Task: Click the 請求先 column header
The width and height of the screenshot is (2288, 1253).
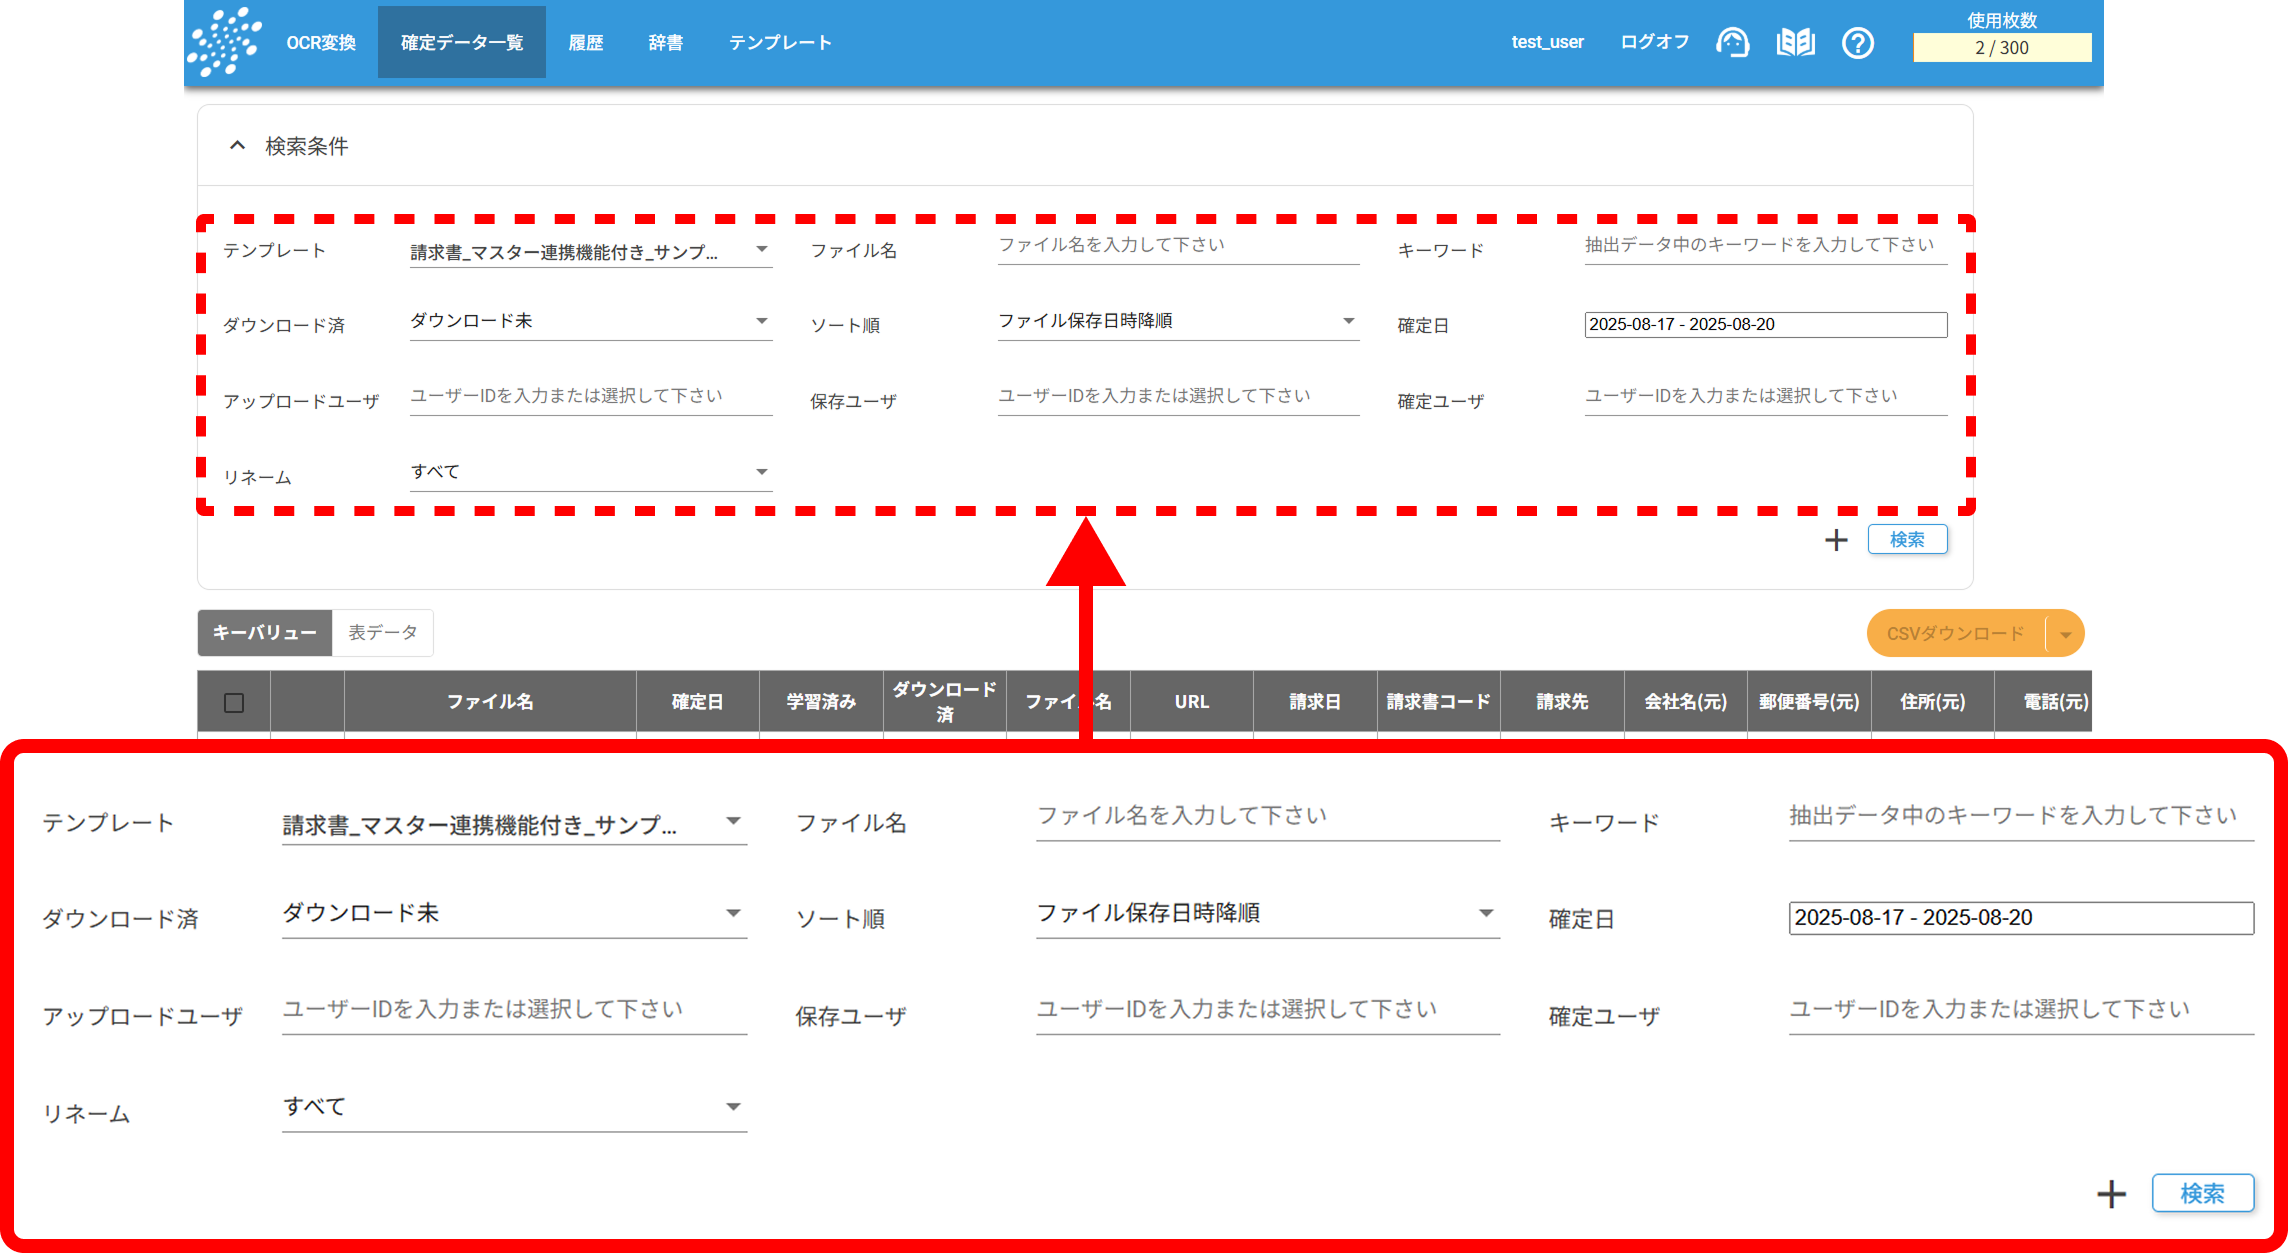Action: tap(1562, 702)
